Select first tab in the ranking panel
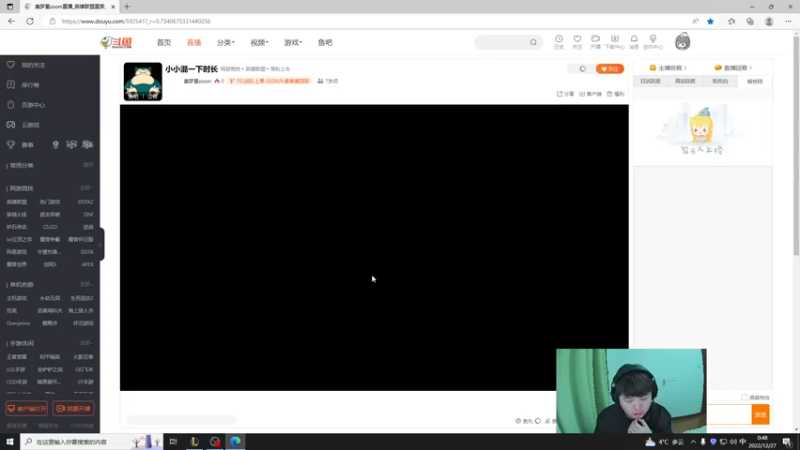Screen dimensions: 800x450 click(x=651, y=81)
